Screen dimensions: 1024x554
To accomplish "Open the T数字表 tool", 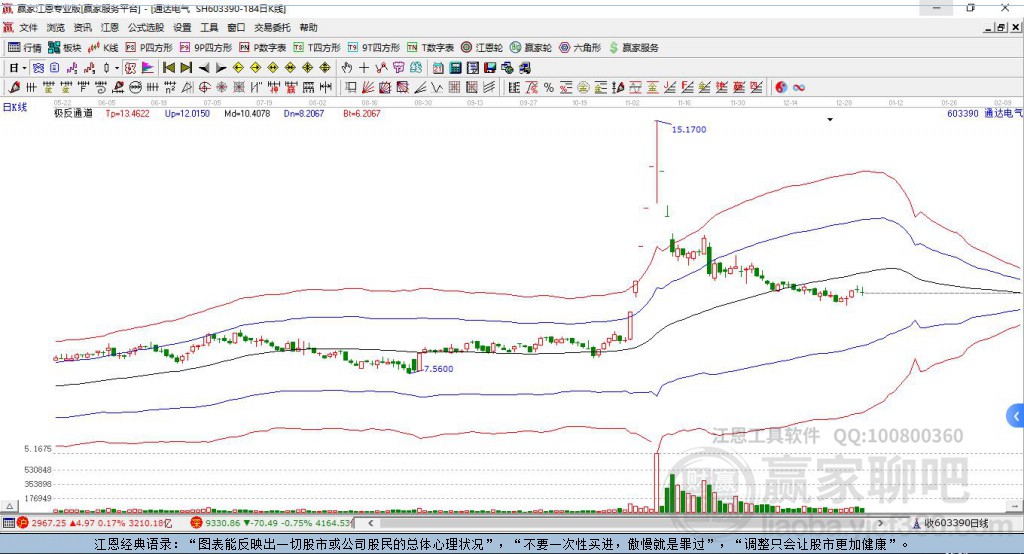I will point(430,48).
